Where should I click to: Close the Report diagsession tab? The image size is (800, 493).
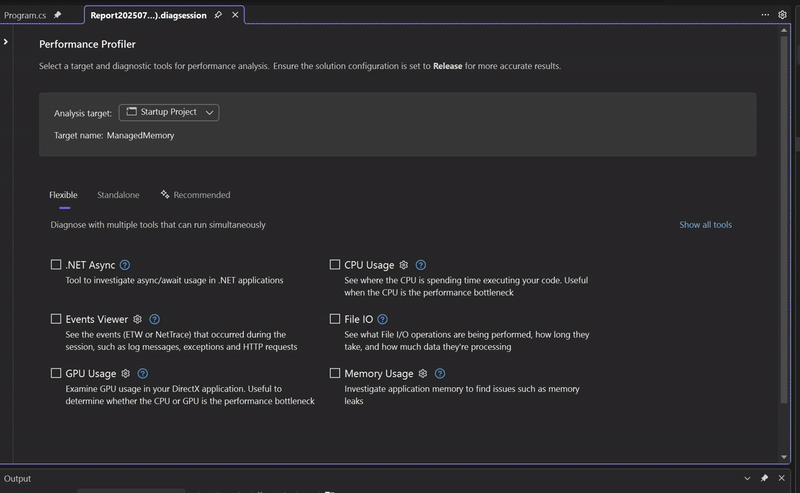pos(235,15)
